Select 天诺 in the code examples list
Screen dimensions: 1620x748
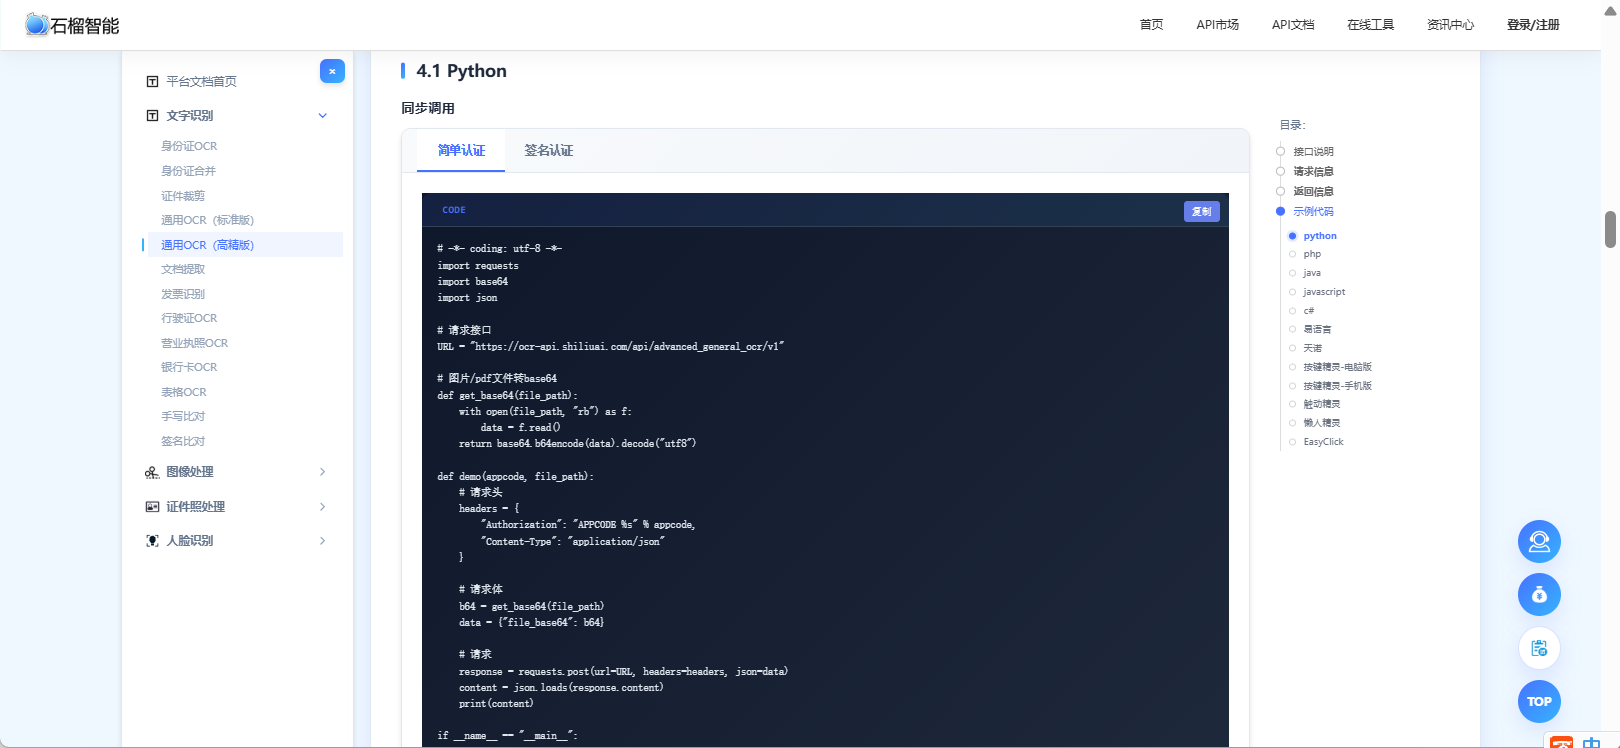coord(1312,348)
